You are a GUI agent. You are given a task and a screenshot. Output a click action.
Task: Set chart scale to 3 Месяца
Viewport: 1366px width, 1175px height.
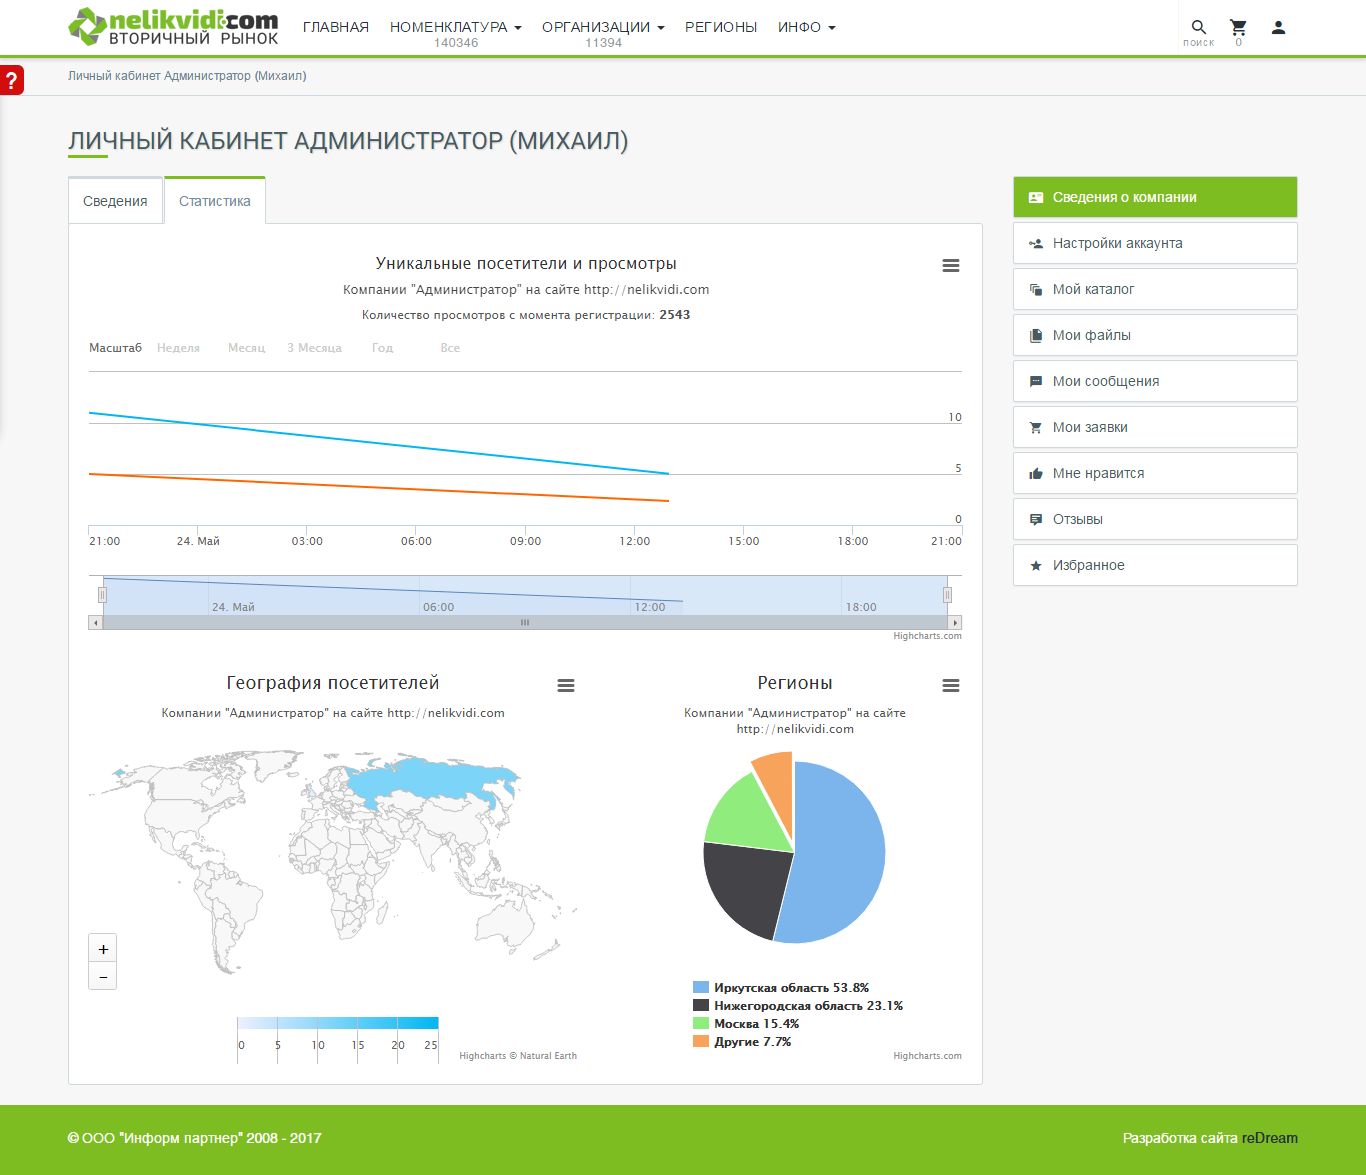click(x=314, y=348)
